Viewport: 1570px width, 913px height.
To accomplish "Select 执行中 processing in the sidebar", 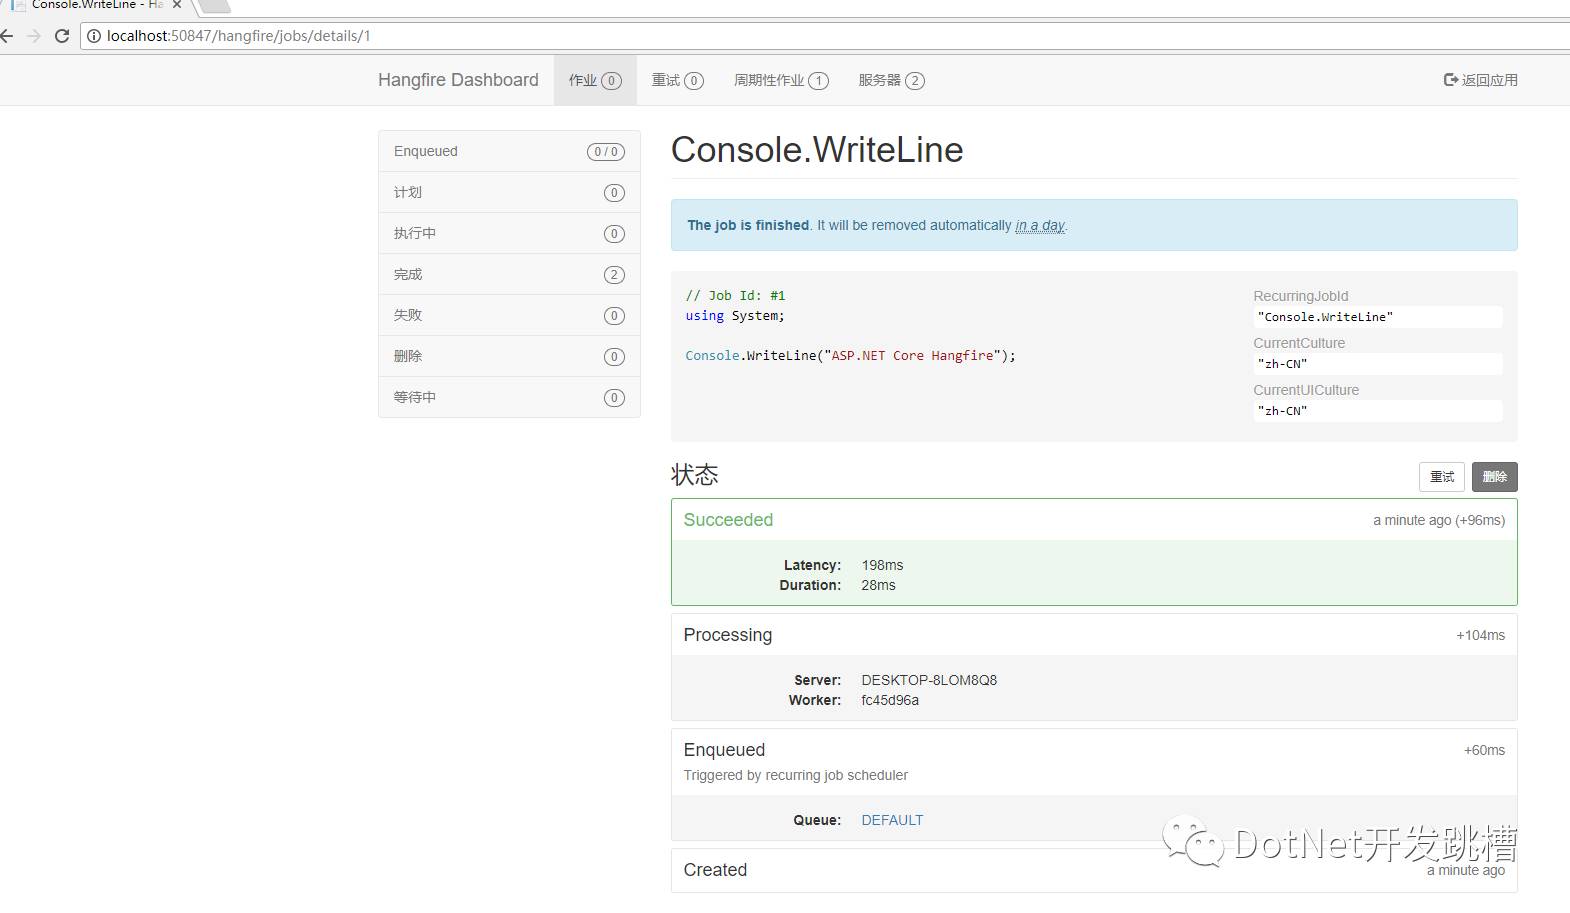I will [x=509, y=233].
